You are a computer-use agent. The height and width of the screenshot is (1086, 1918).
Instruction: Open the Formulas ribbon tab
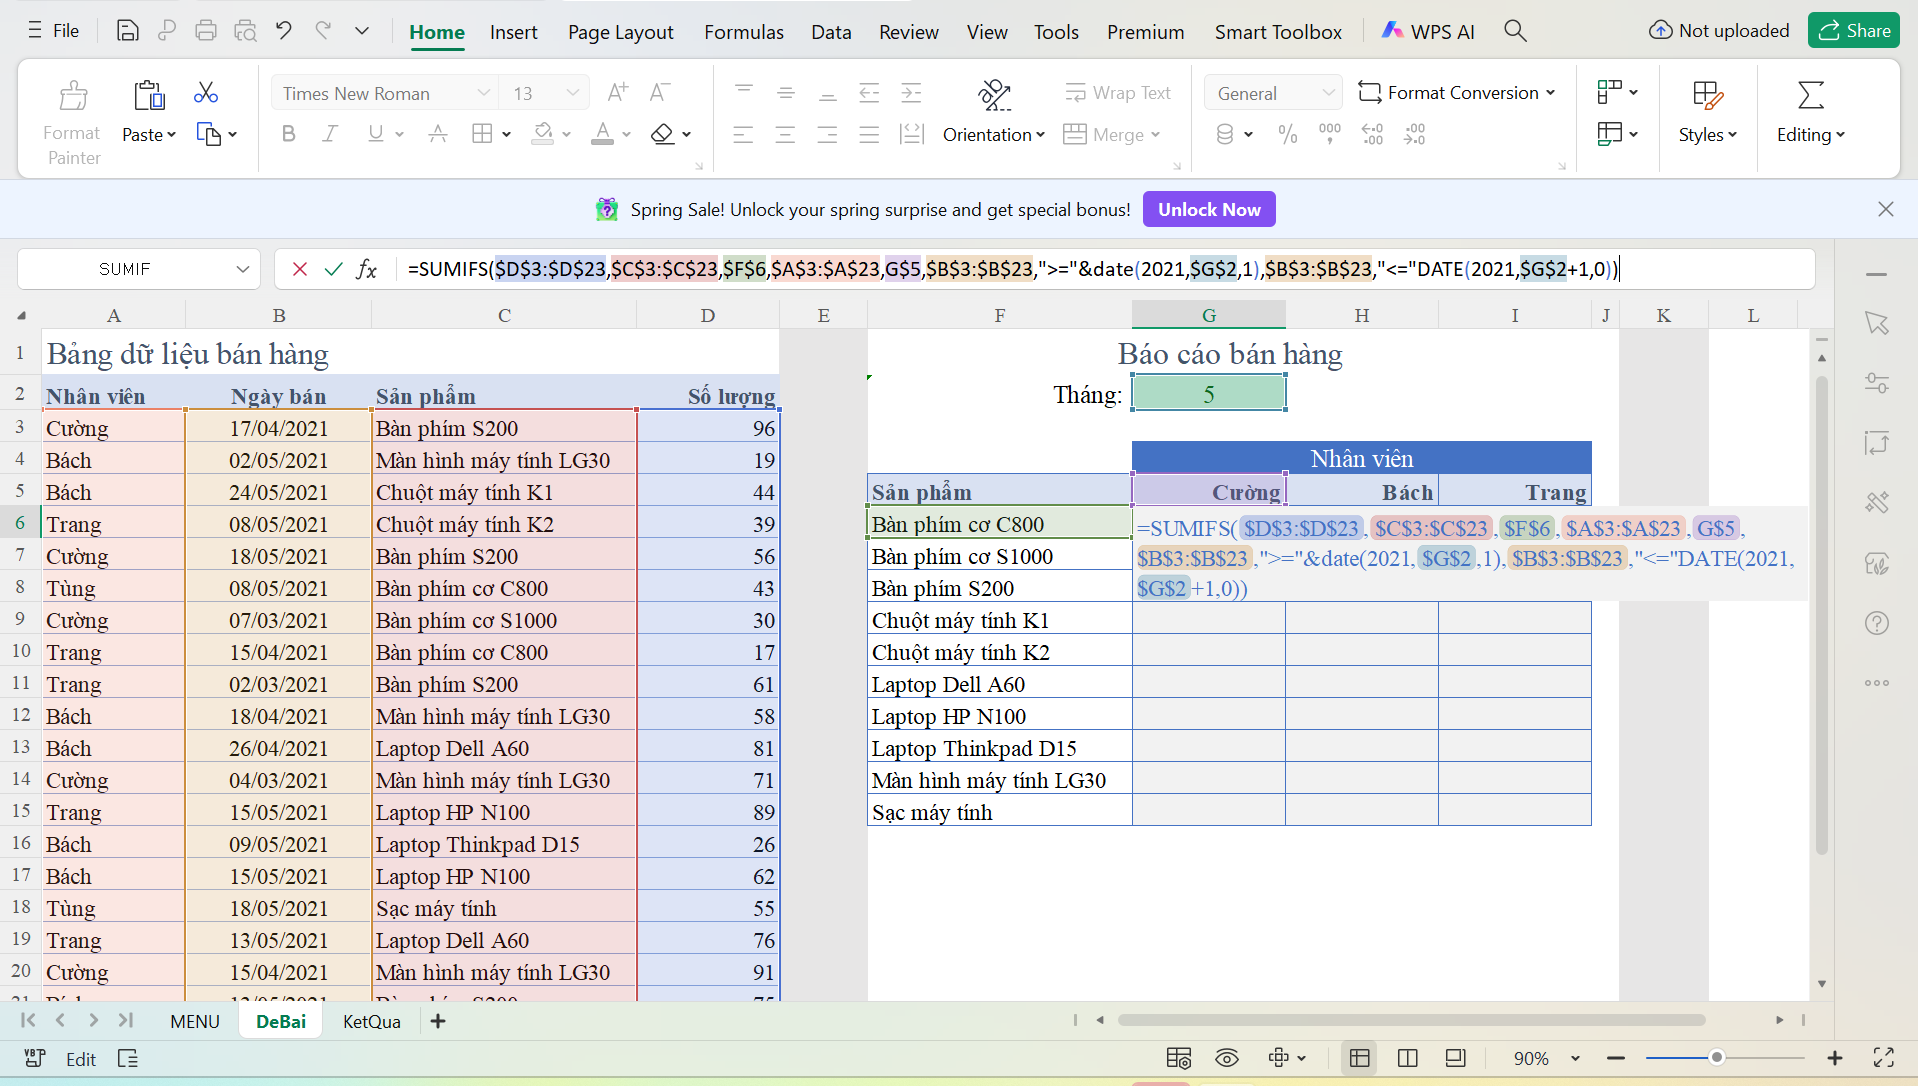(x=743, y=32)
